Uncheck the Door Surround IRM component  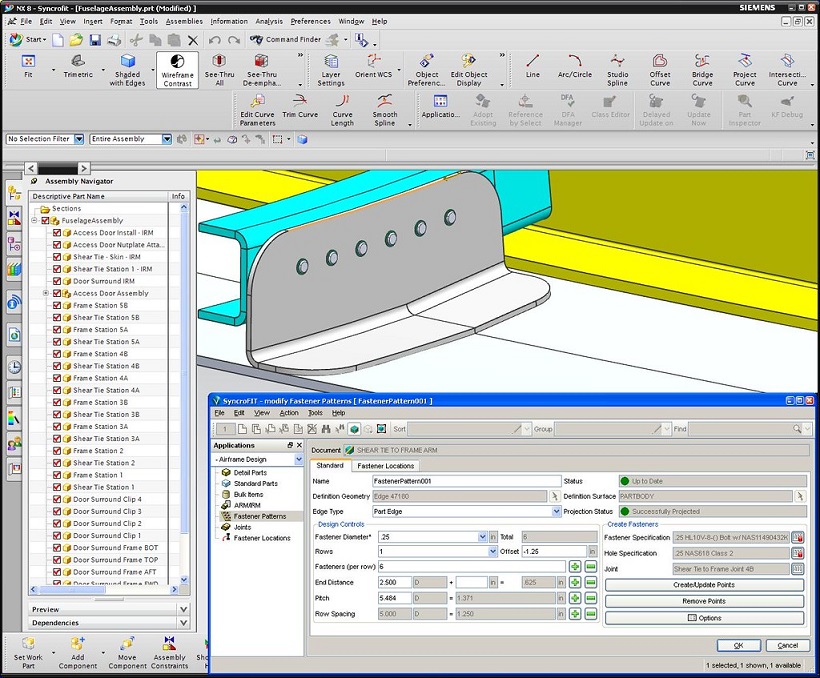coord(57,281)
